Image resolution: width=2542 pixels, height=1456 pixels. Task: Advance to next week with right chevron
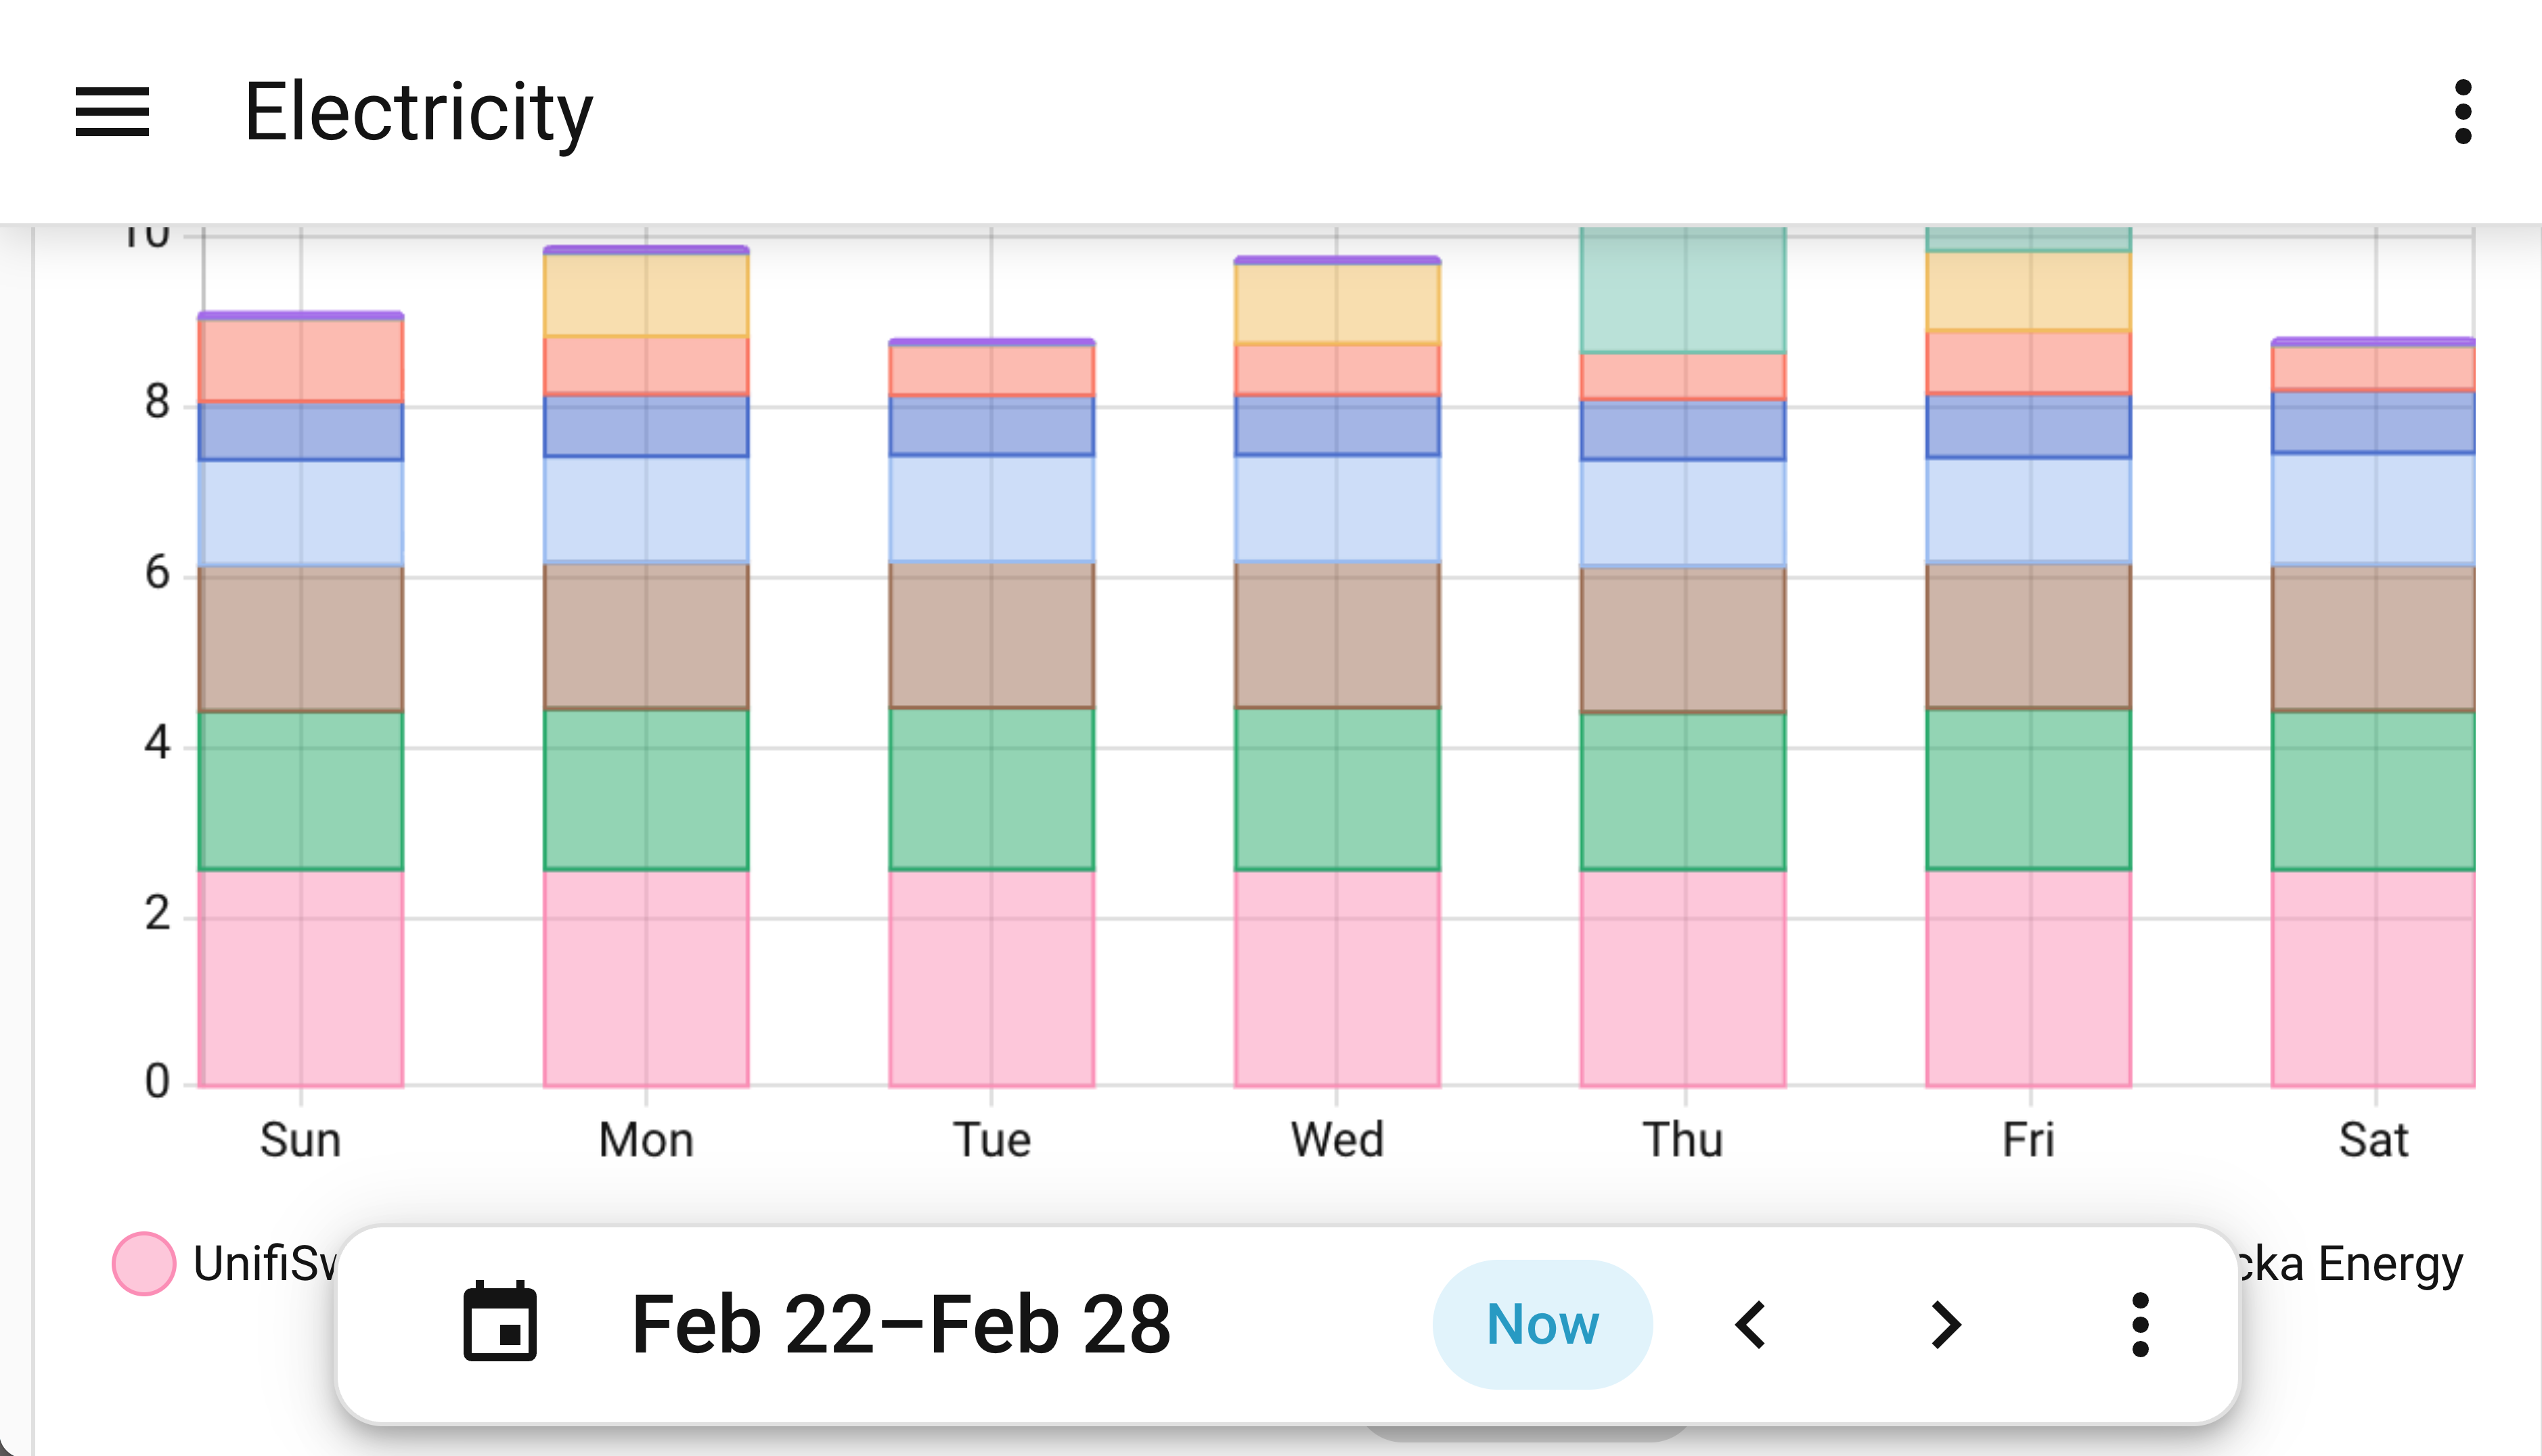pyautogui.click(x=1945, y=1324)
